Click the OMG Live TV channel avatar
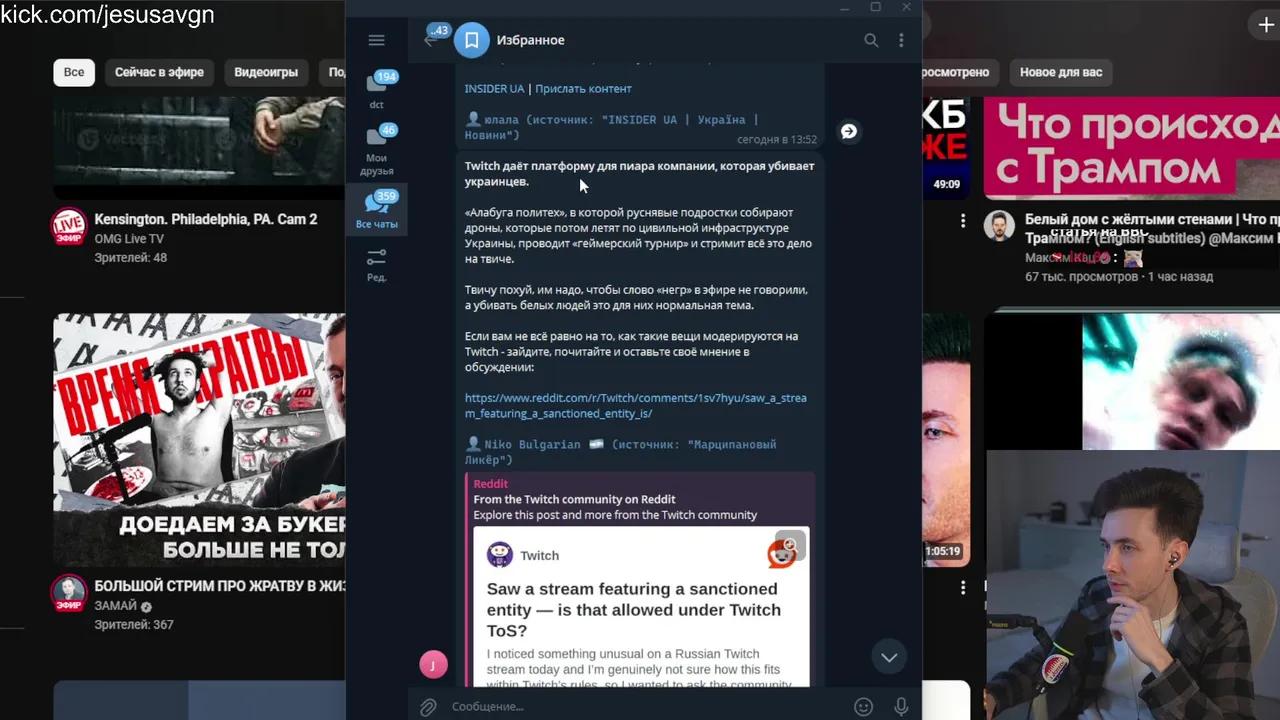 (x=69, y=227)
